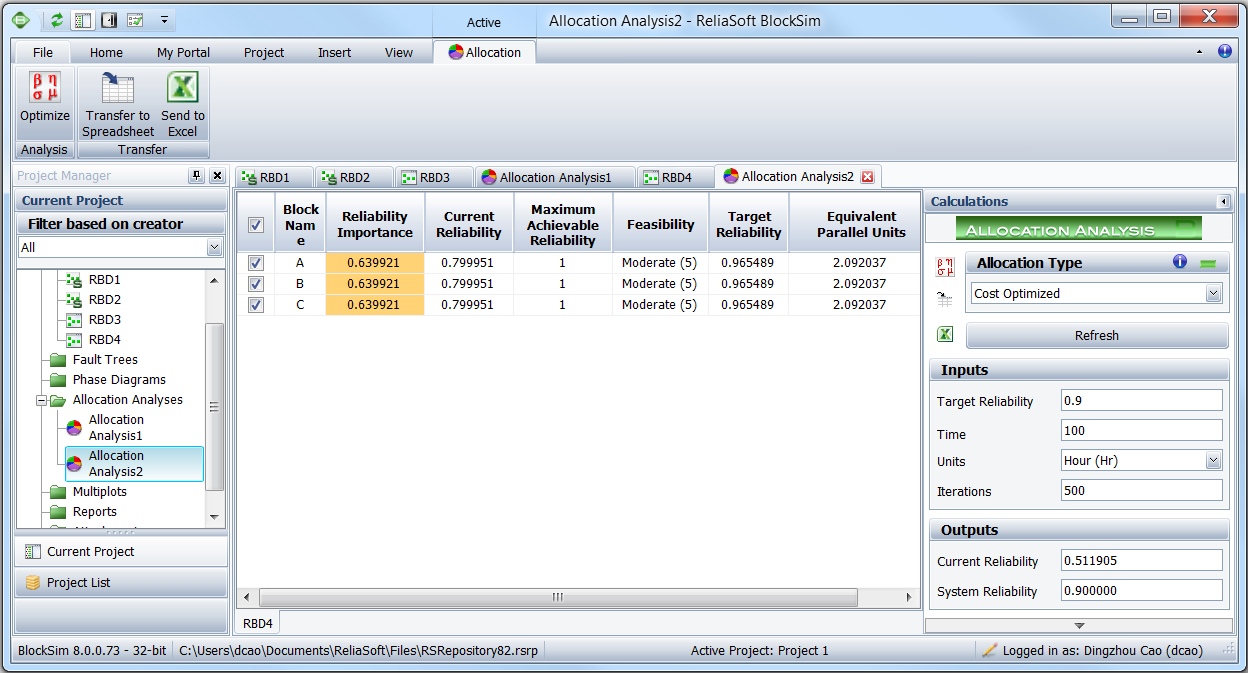The height and width of the screenshot is (673, 1248).
Task: Click the control panel toggle icon in quick access toolbar
Action: point(109,20)
